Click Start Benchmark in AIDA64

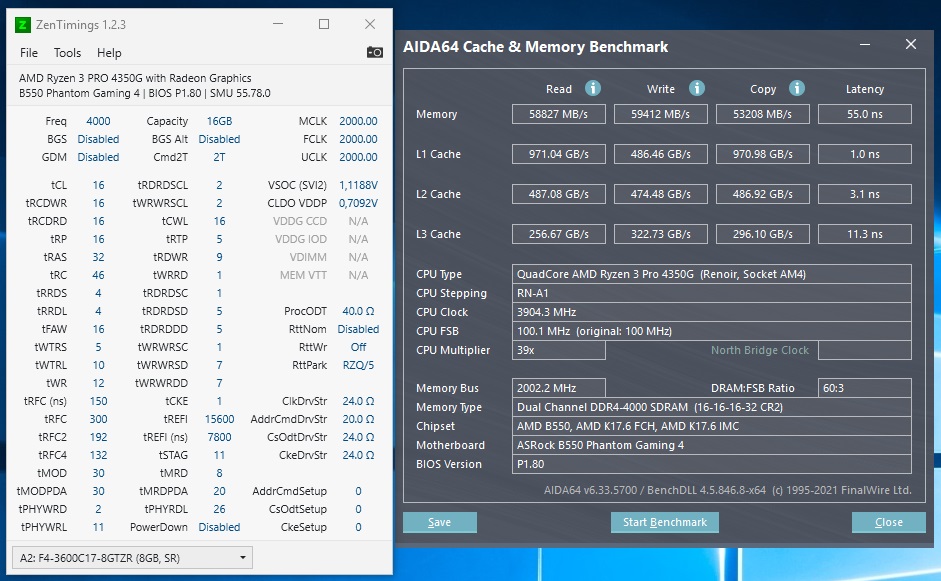pos(664,522)
